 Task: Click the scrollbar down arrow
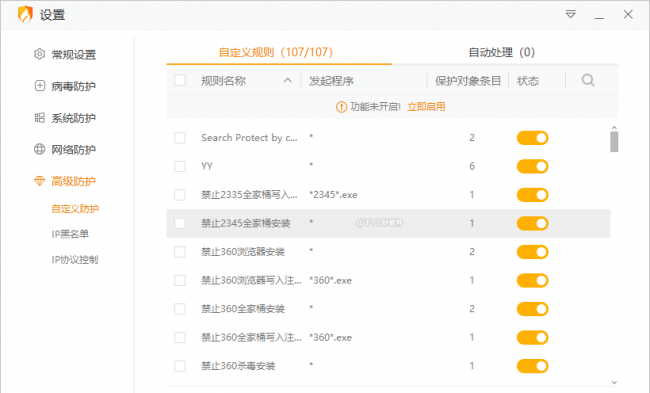pos(614,382)
